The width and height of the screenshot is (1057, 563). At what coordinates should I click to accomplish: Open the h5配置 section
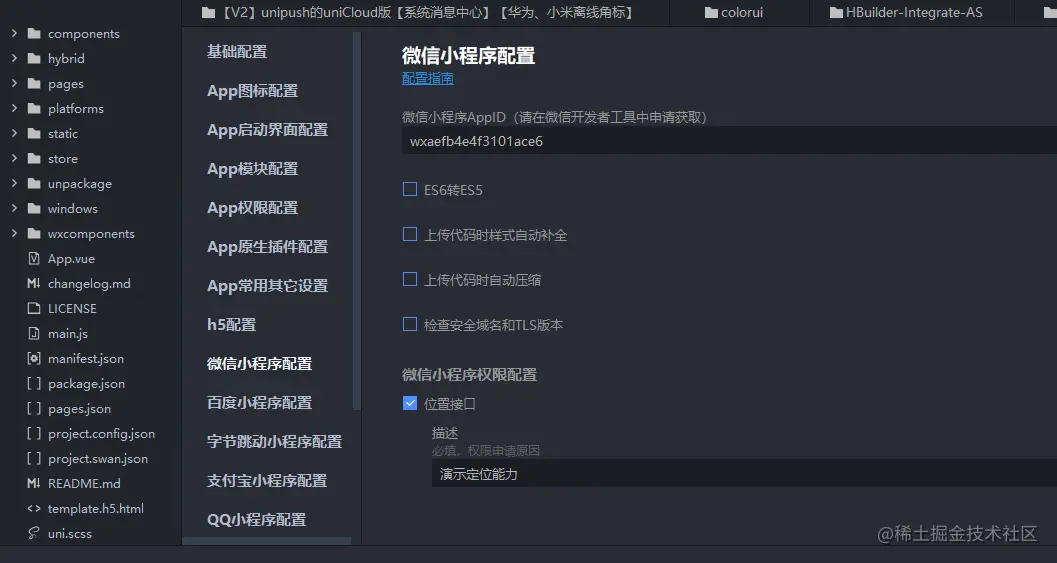[x=231, y=324]
